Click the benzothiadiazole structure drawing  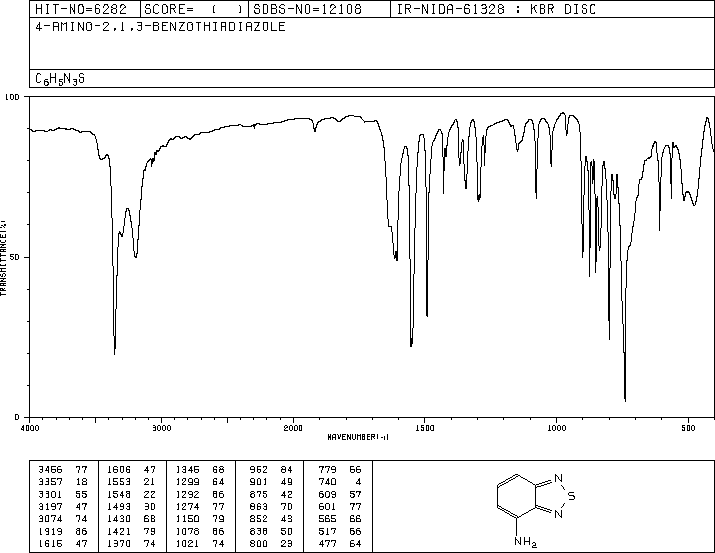(536, 510)
